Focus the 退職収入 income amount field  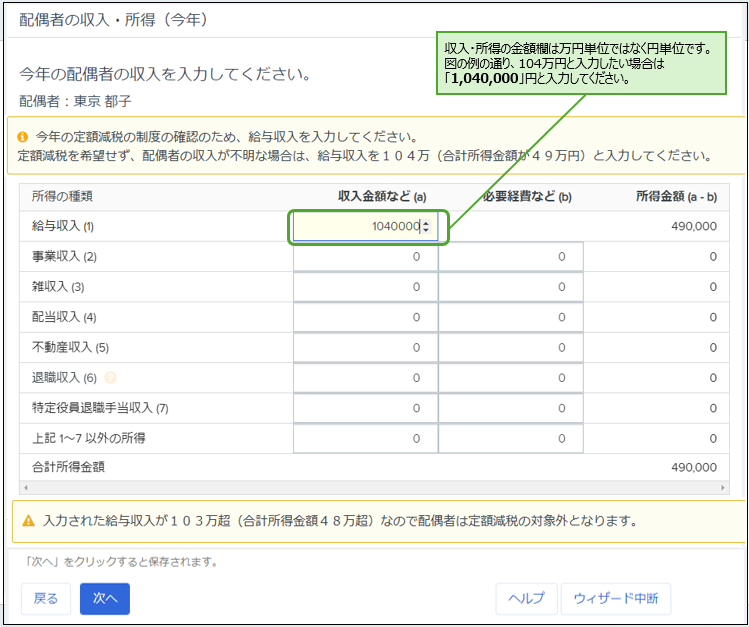point(365,378)
